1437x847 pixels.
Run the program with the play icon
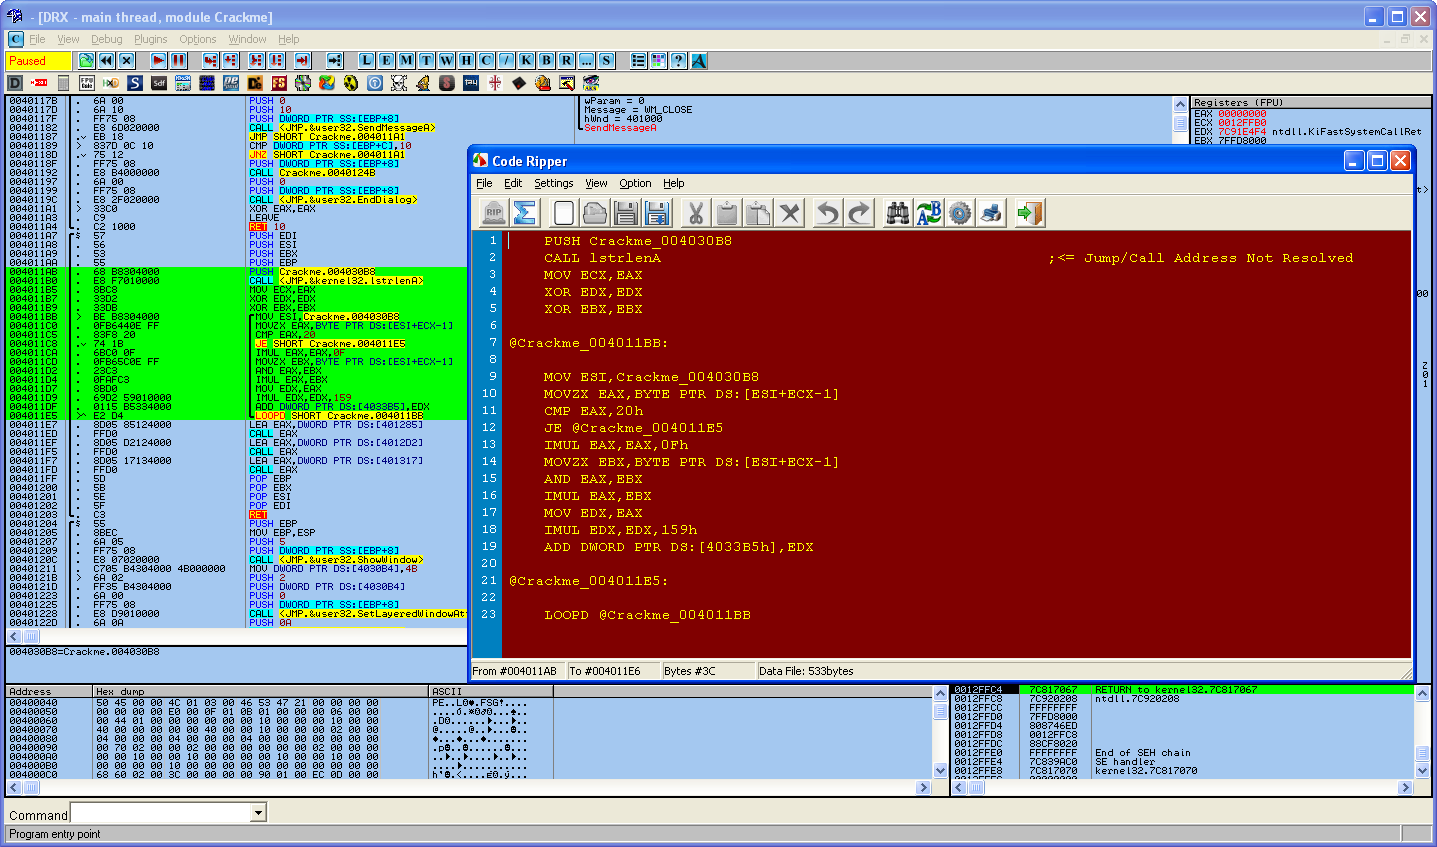(x=158, y=61)
